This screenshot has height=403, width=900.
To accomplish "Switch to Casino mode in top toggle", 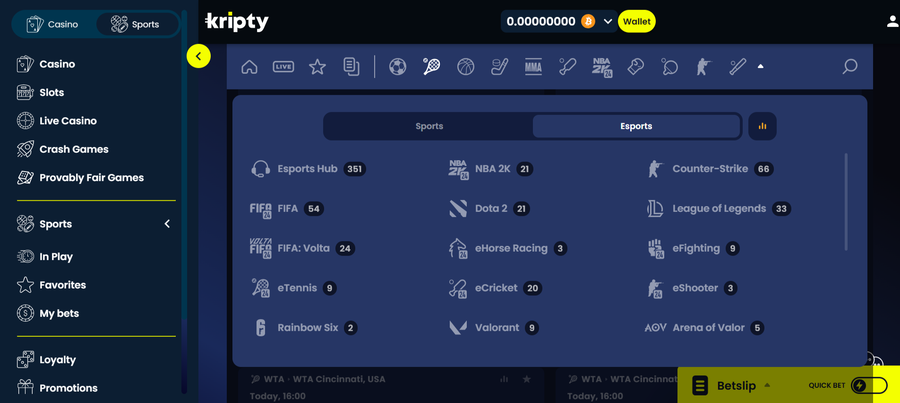I will tap(52, 24).
